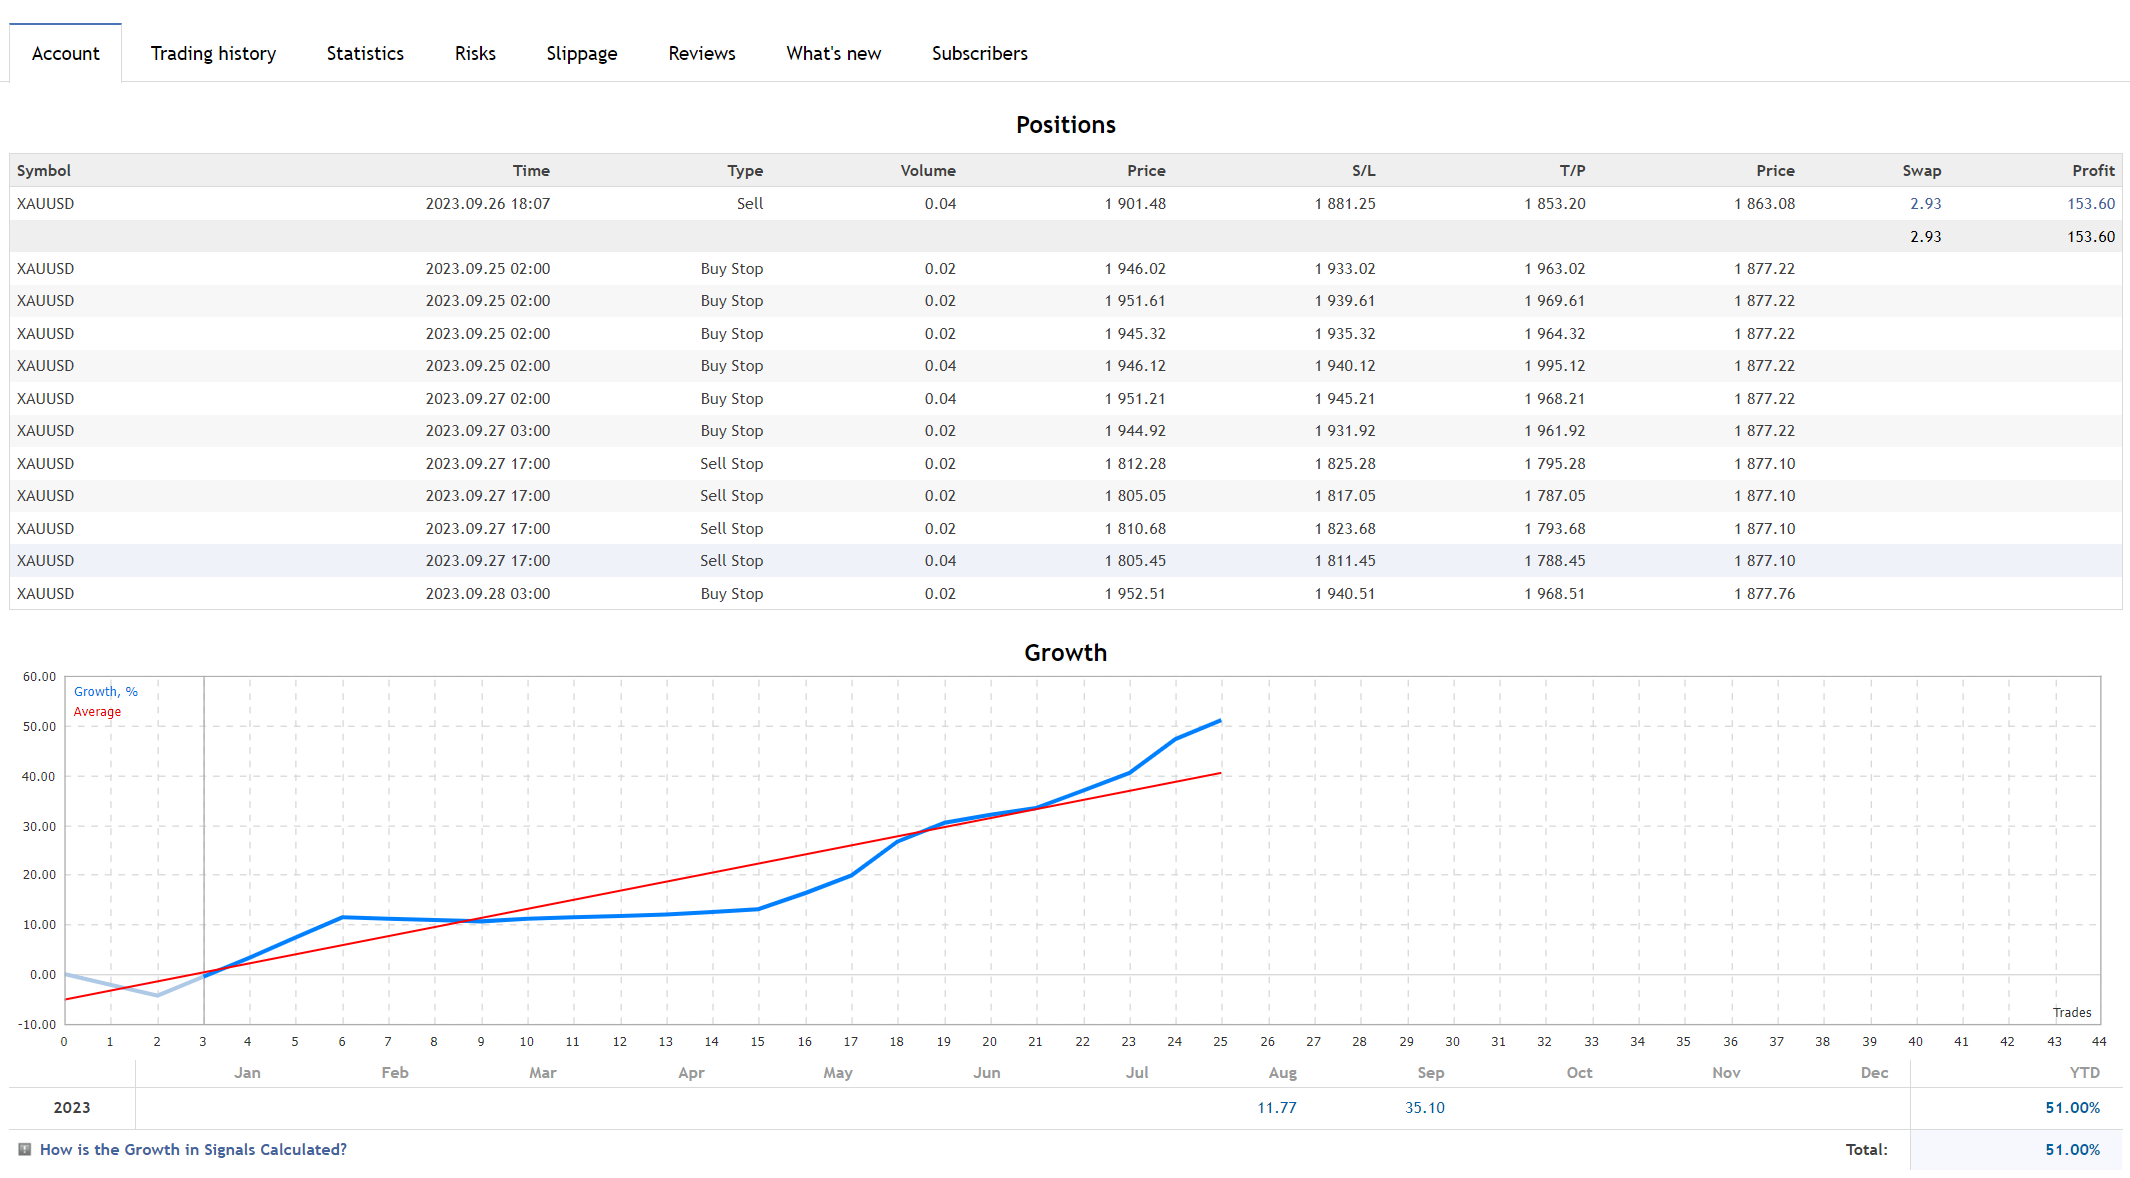Select the Sell Stop row priced 1 805.45

tap(730, 561)
